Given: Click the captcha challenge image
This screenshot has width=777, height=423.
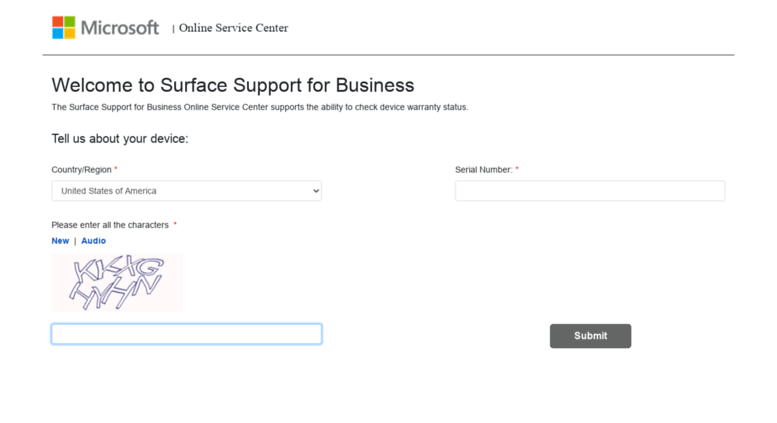Looking at the screenshot, I should pyautogui.click(x=117, y=282).
